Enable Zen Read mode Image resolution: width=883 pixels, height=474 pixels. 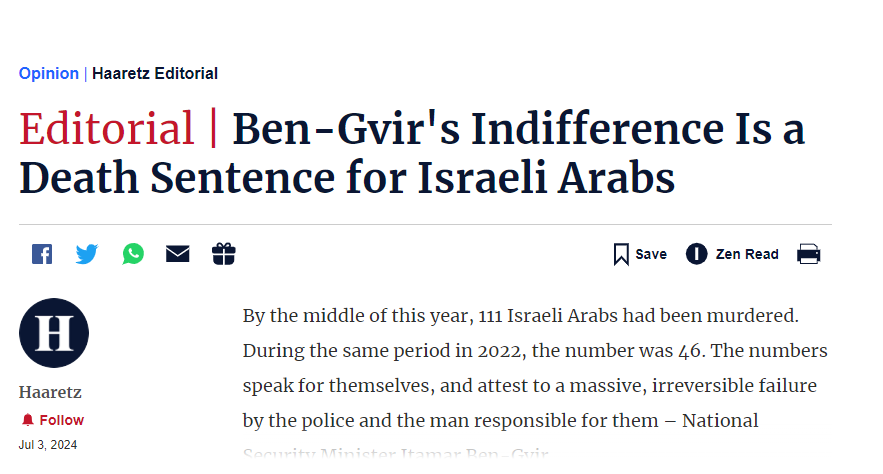pos(746,254)
